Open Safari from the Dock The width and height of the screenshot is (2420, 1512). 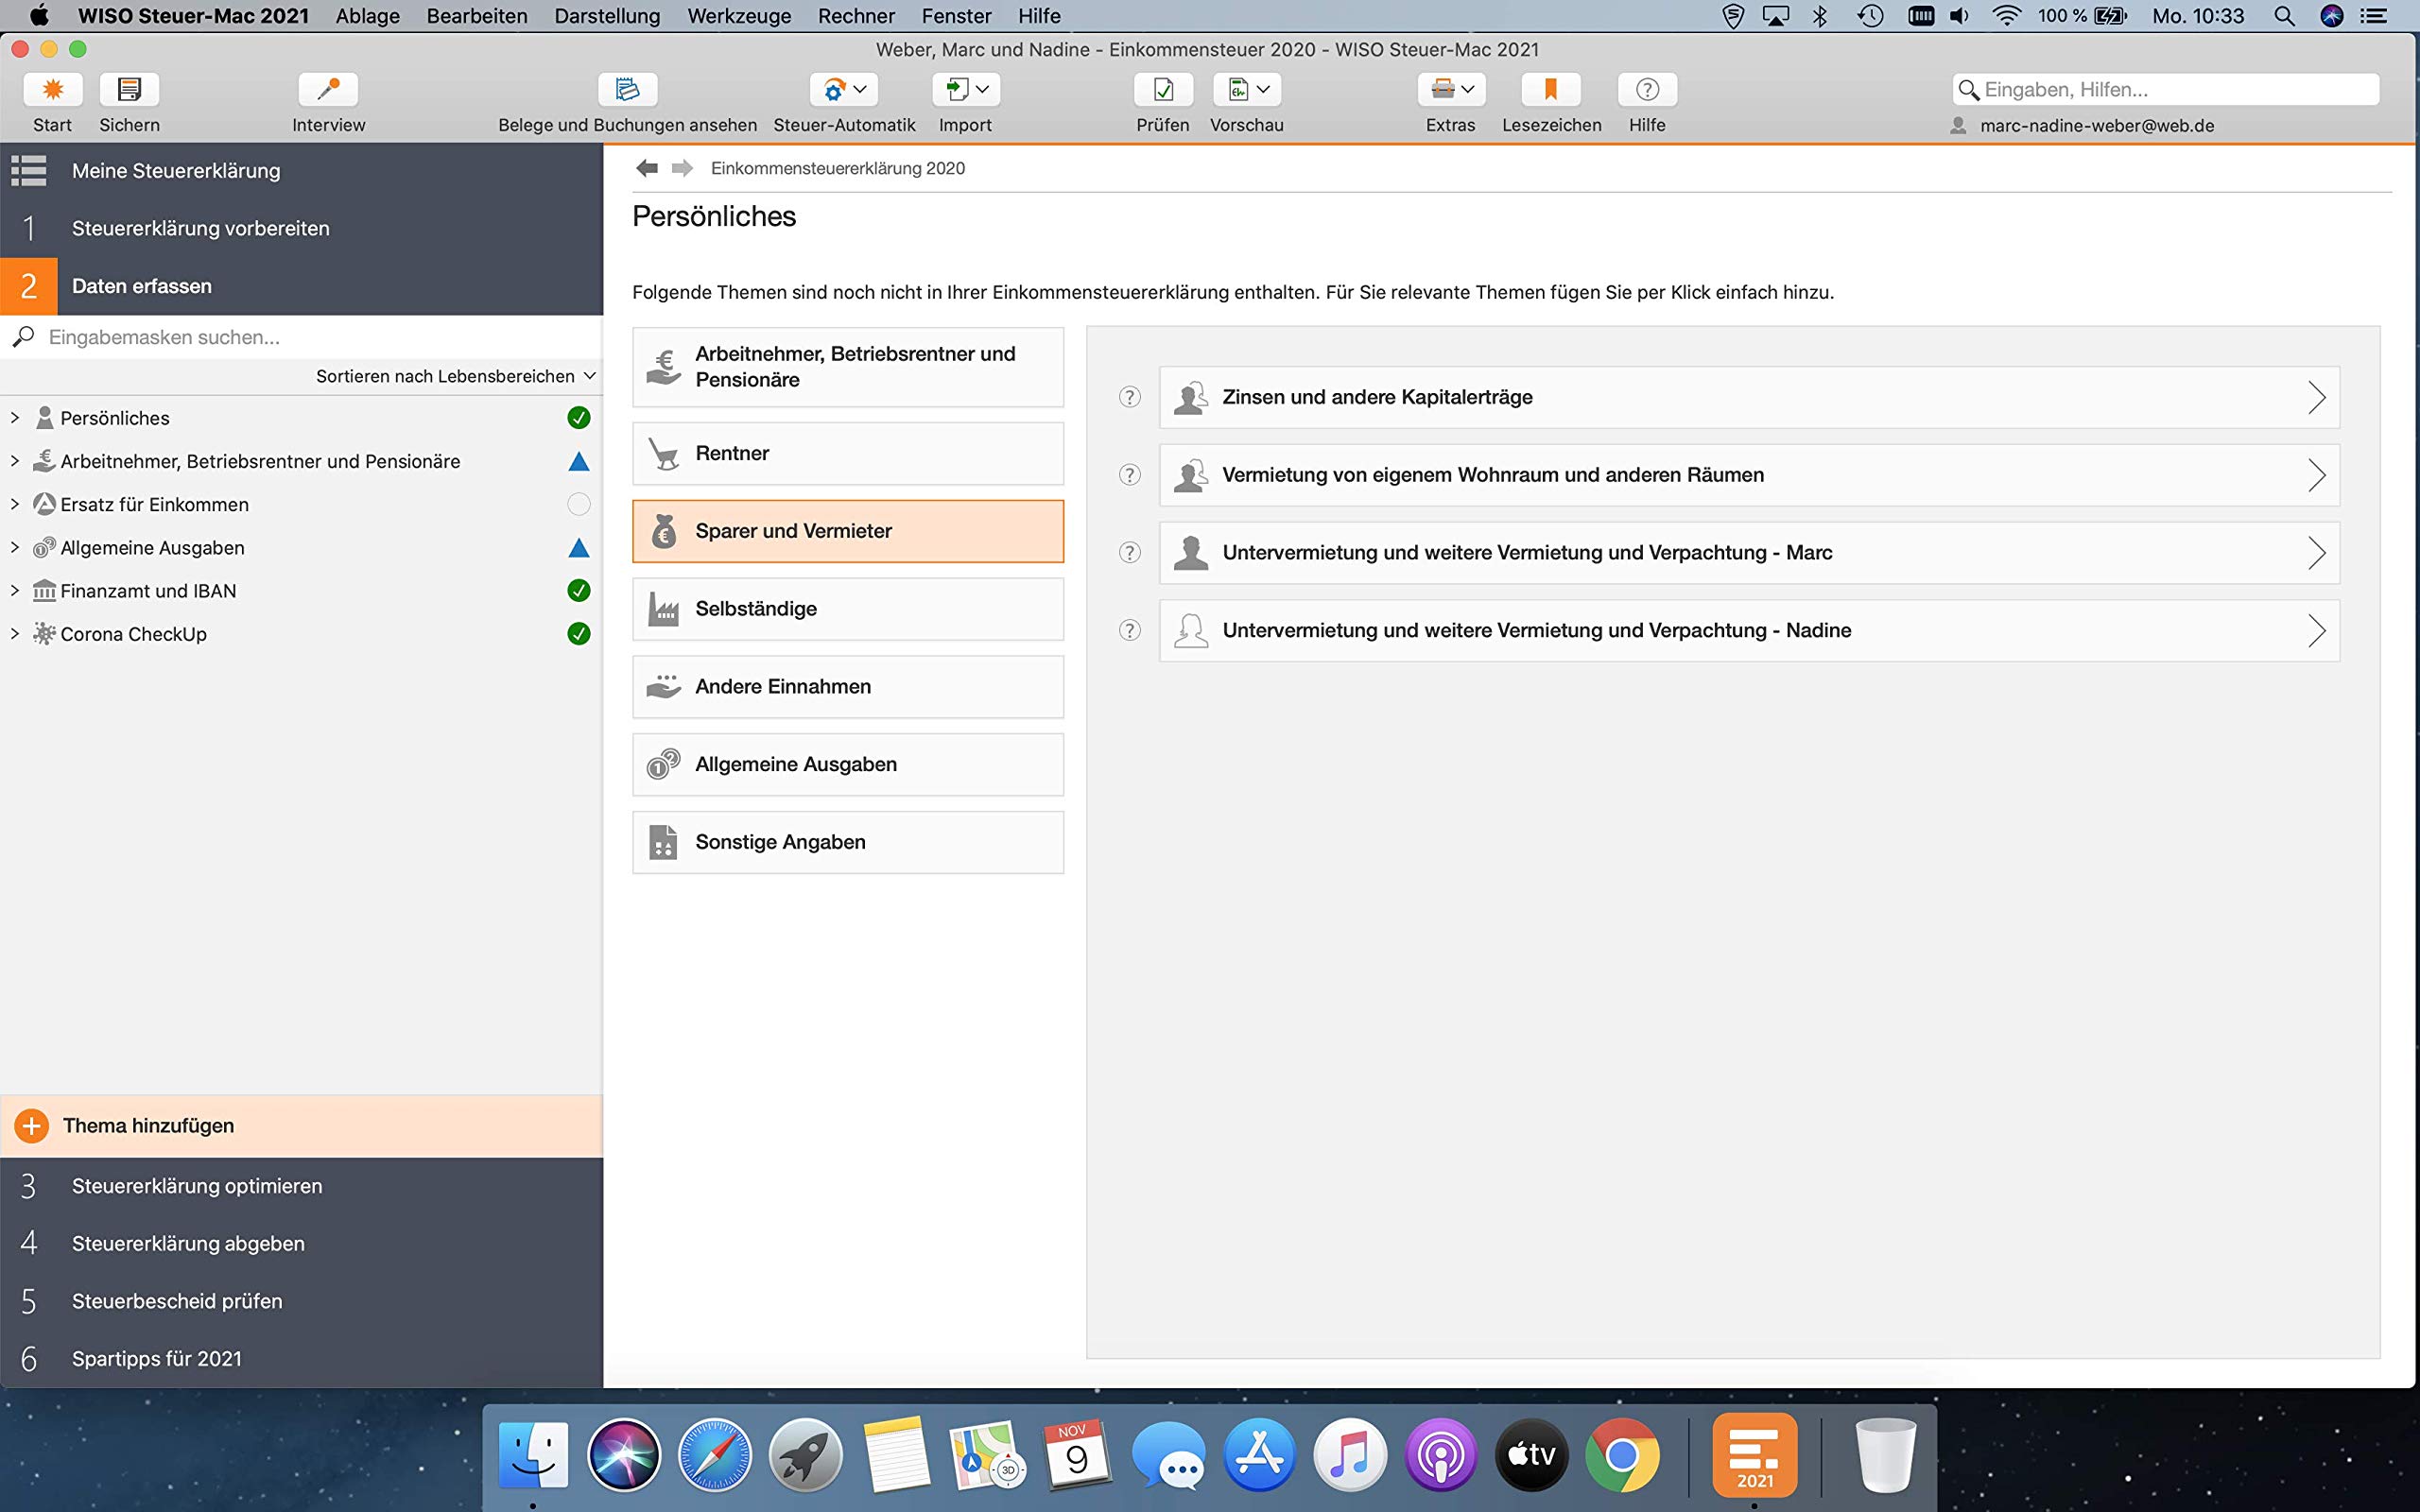[714, 1455]
